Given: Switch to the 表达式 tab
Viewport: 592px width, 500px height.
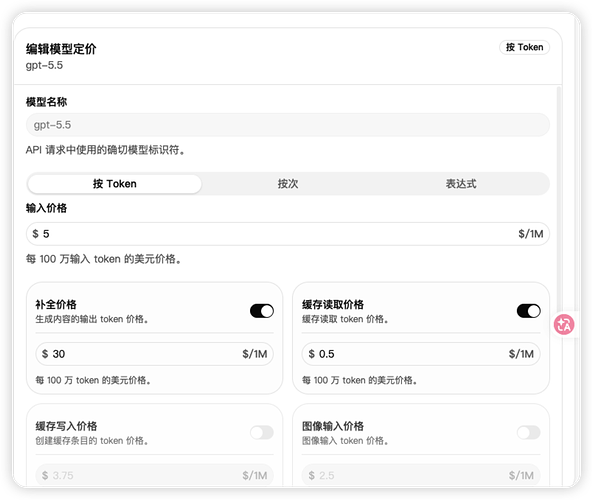Looking at the screenshot, I should point(461,184).
